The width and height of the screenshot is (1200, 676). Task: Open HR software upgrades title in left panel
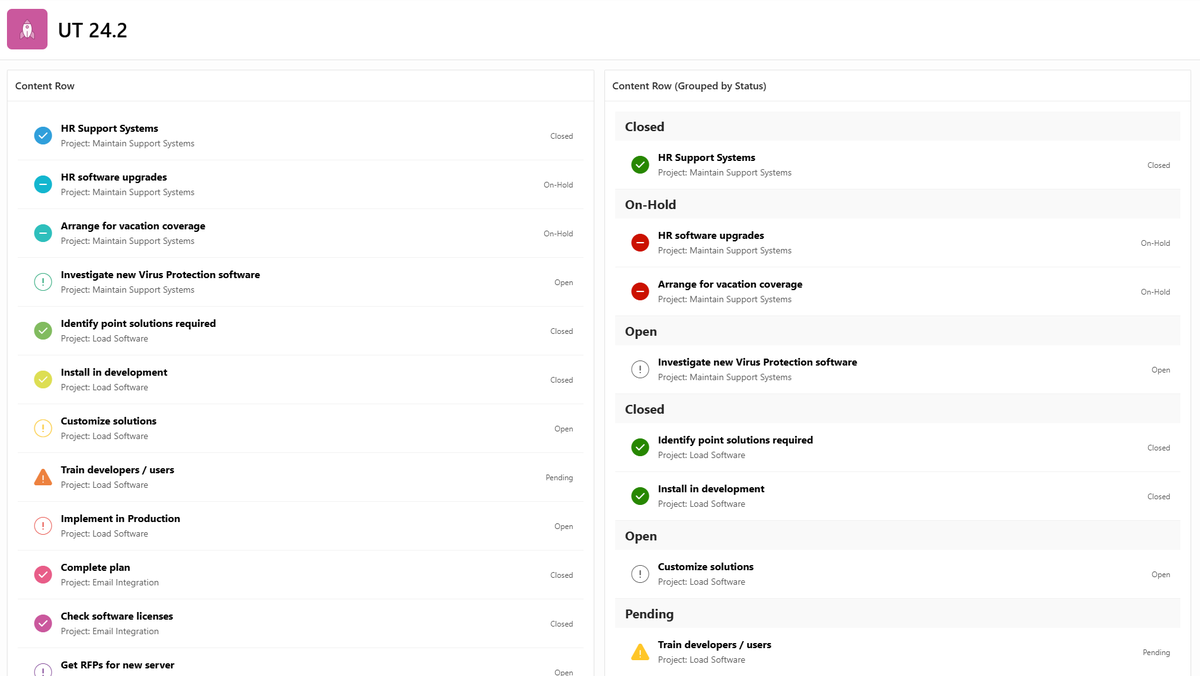(114, 177)
